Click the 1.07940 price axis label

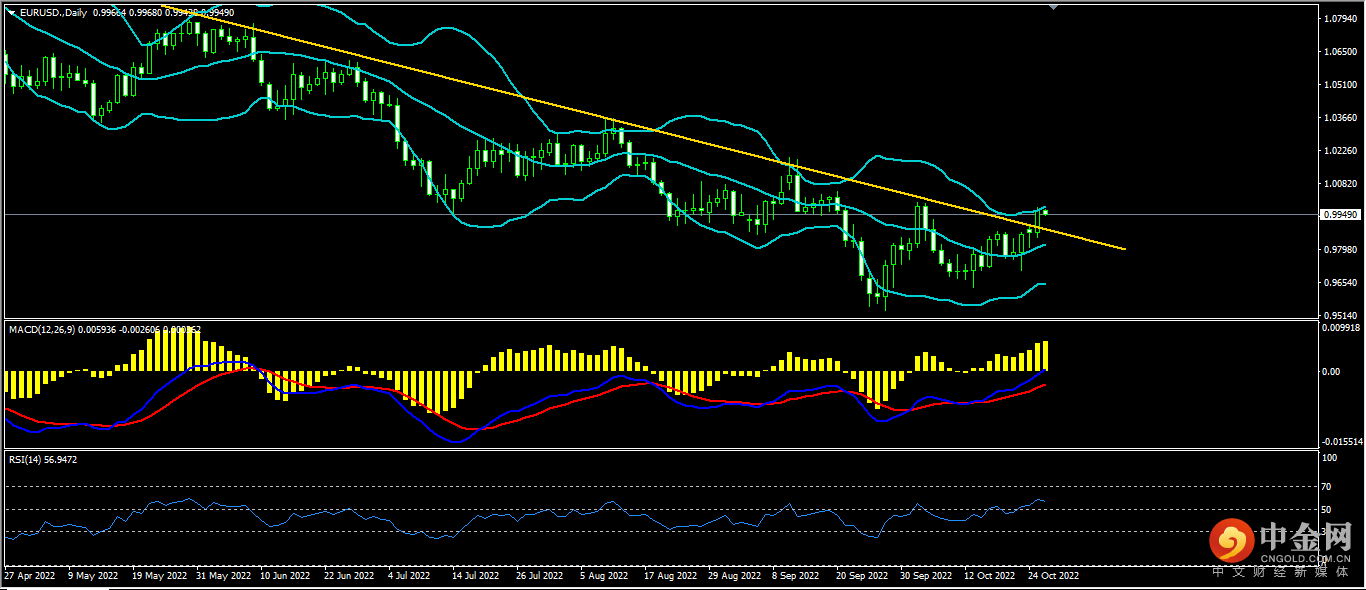coord(1338,19)
